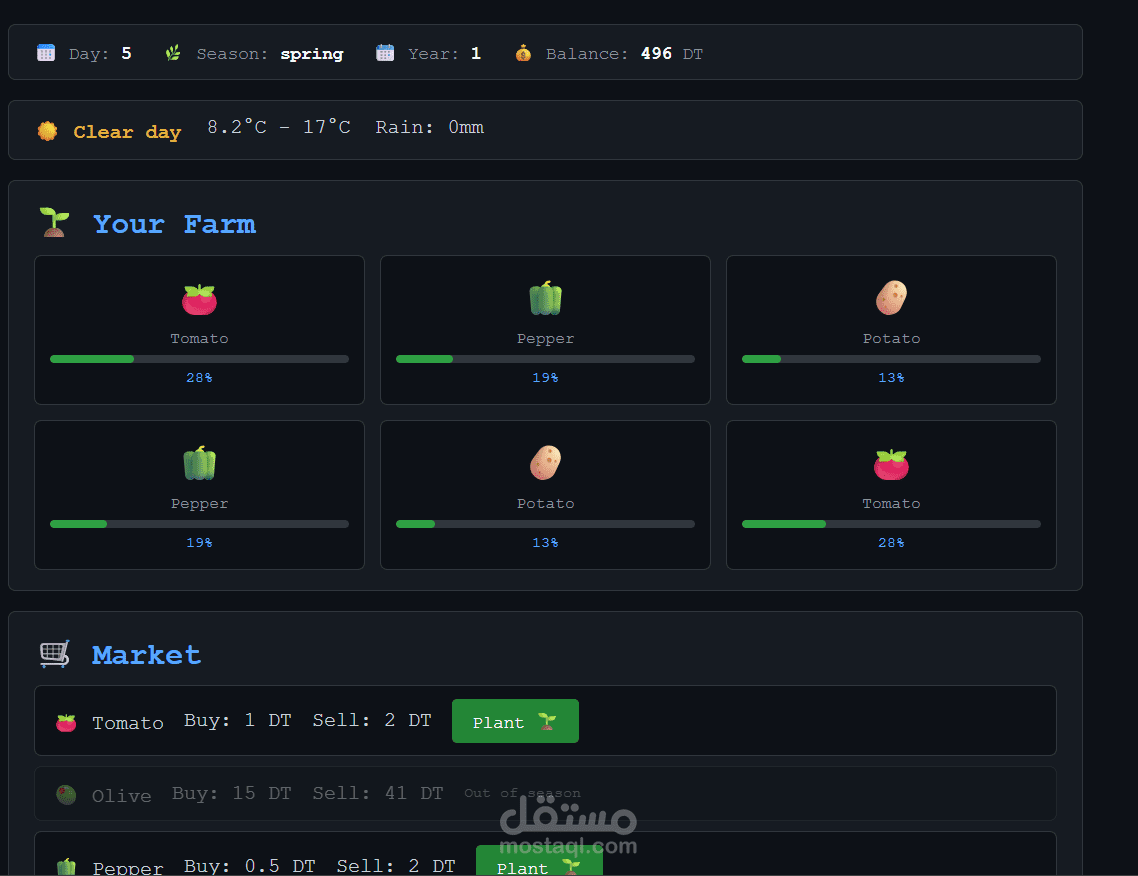Viewport: 1138px width, 876px height.
Task: Click Olive 'Buy: 15 DT' price
Action: coord(232,793)
